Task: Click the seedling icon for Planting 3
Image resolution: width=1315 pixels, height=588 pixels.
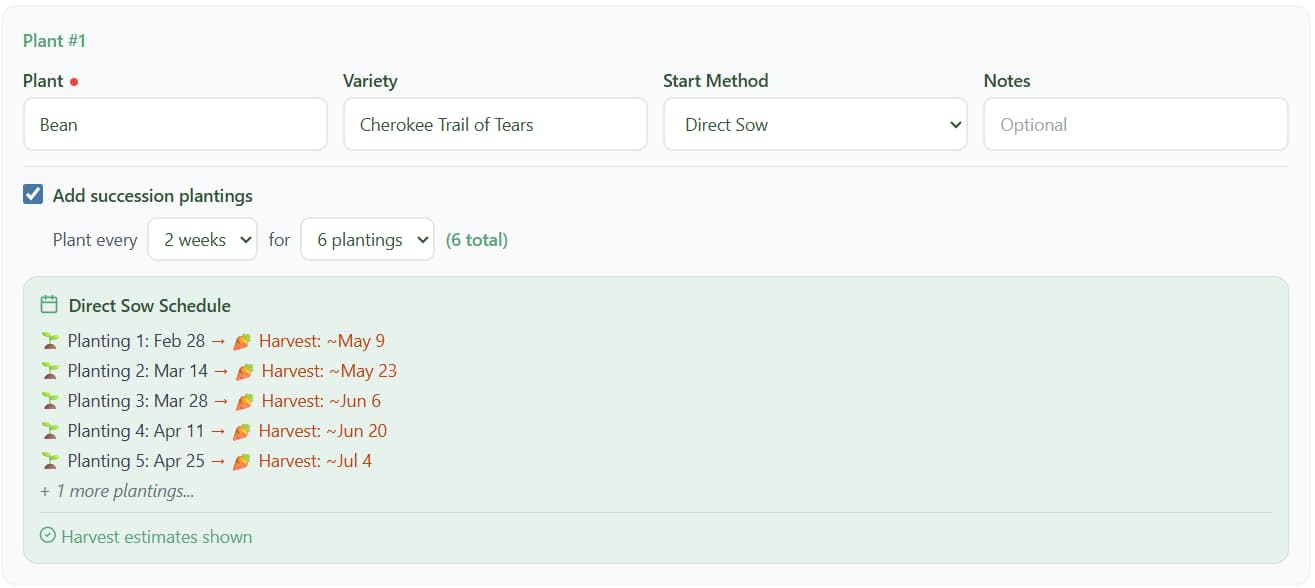Action: coord(49,400)
